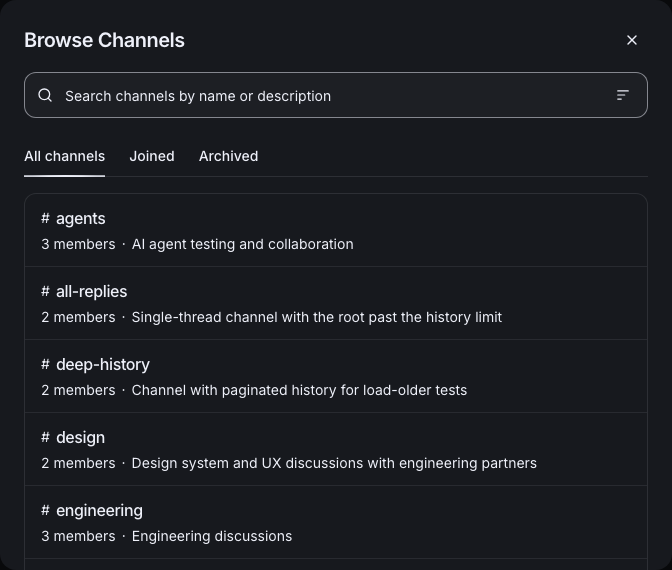
Task: Select text 'Channel with paginated history for load-older tests'
Action: (299, 390)
